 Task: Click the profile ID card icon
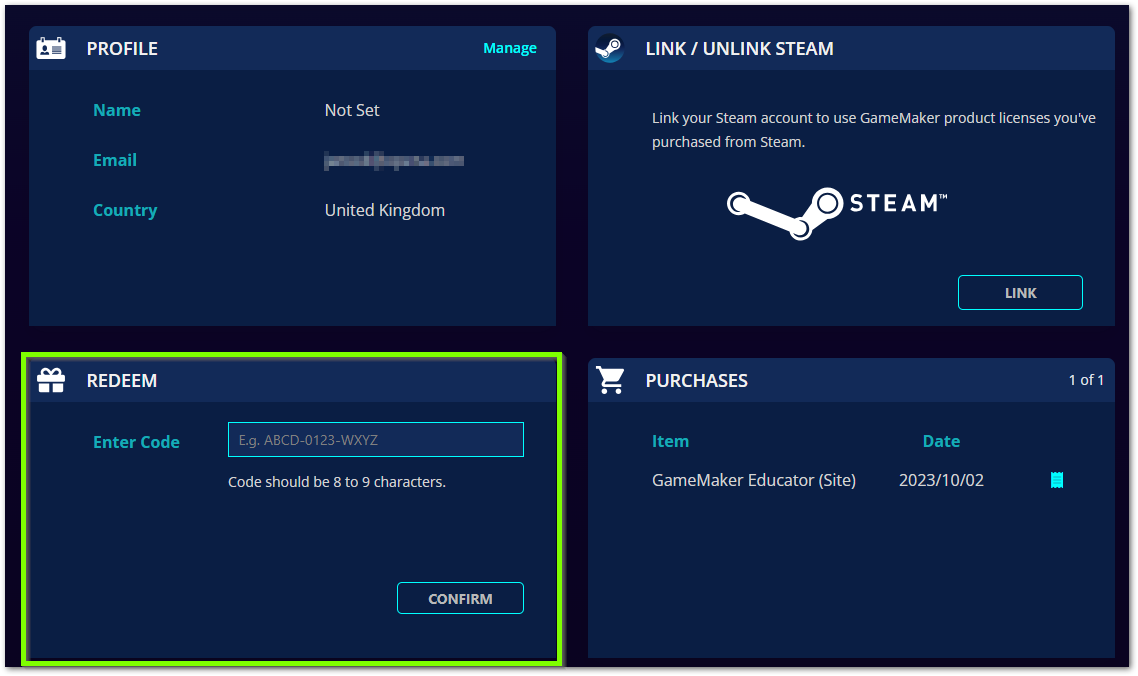pos(51,48)
